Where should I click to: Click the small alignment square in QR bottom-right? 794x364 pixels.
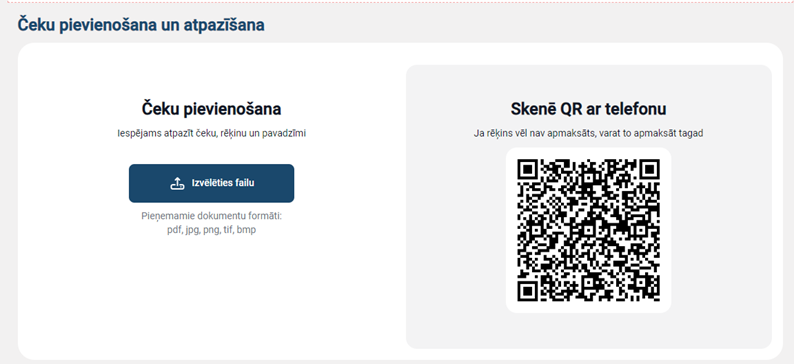click(x=641, y=282)
